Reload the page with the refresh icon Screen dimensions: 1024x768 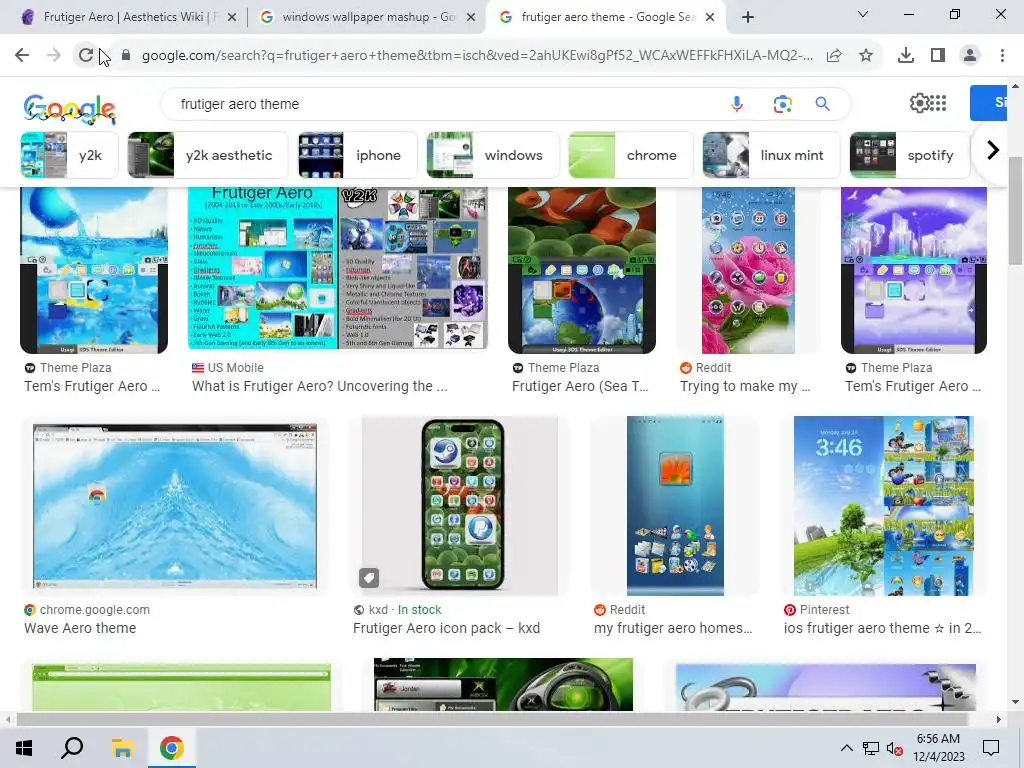(x=86, y=56)
